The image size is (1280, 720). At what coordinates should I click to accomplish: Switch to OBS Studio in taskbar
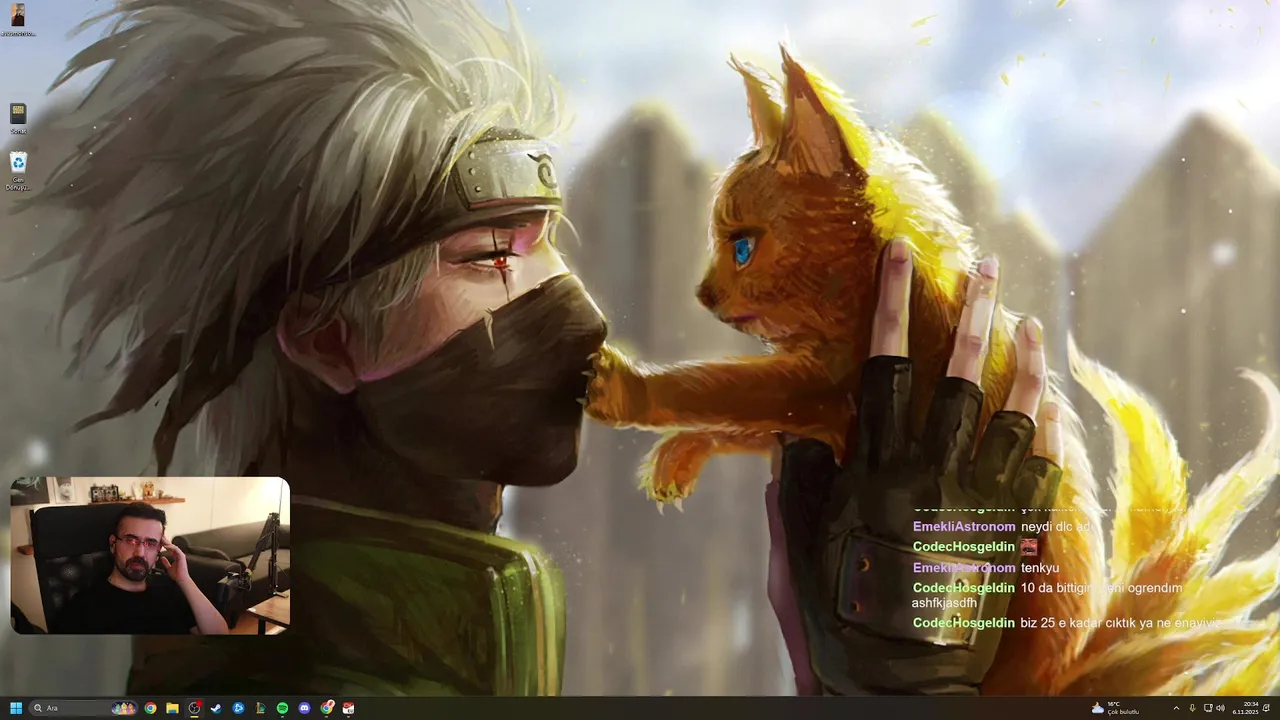click(194, 708)
